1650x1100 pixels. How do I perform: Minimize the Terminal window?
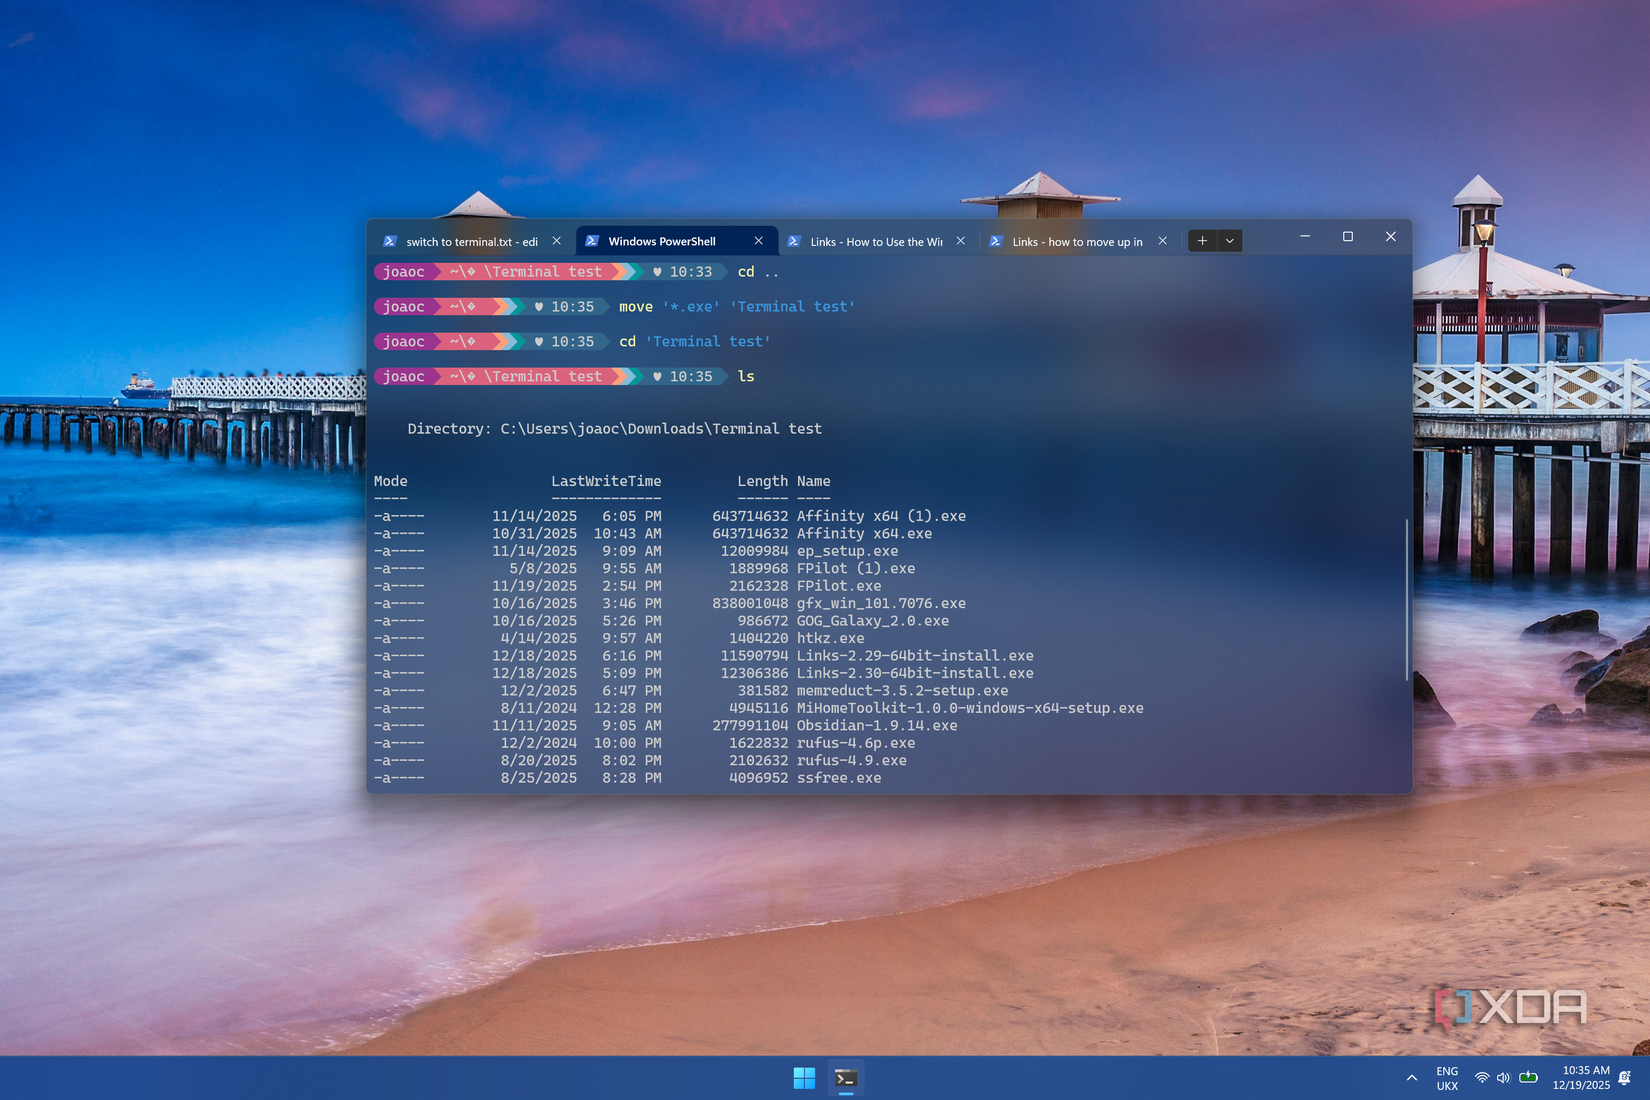tap(1305, 237)
